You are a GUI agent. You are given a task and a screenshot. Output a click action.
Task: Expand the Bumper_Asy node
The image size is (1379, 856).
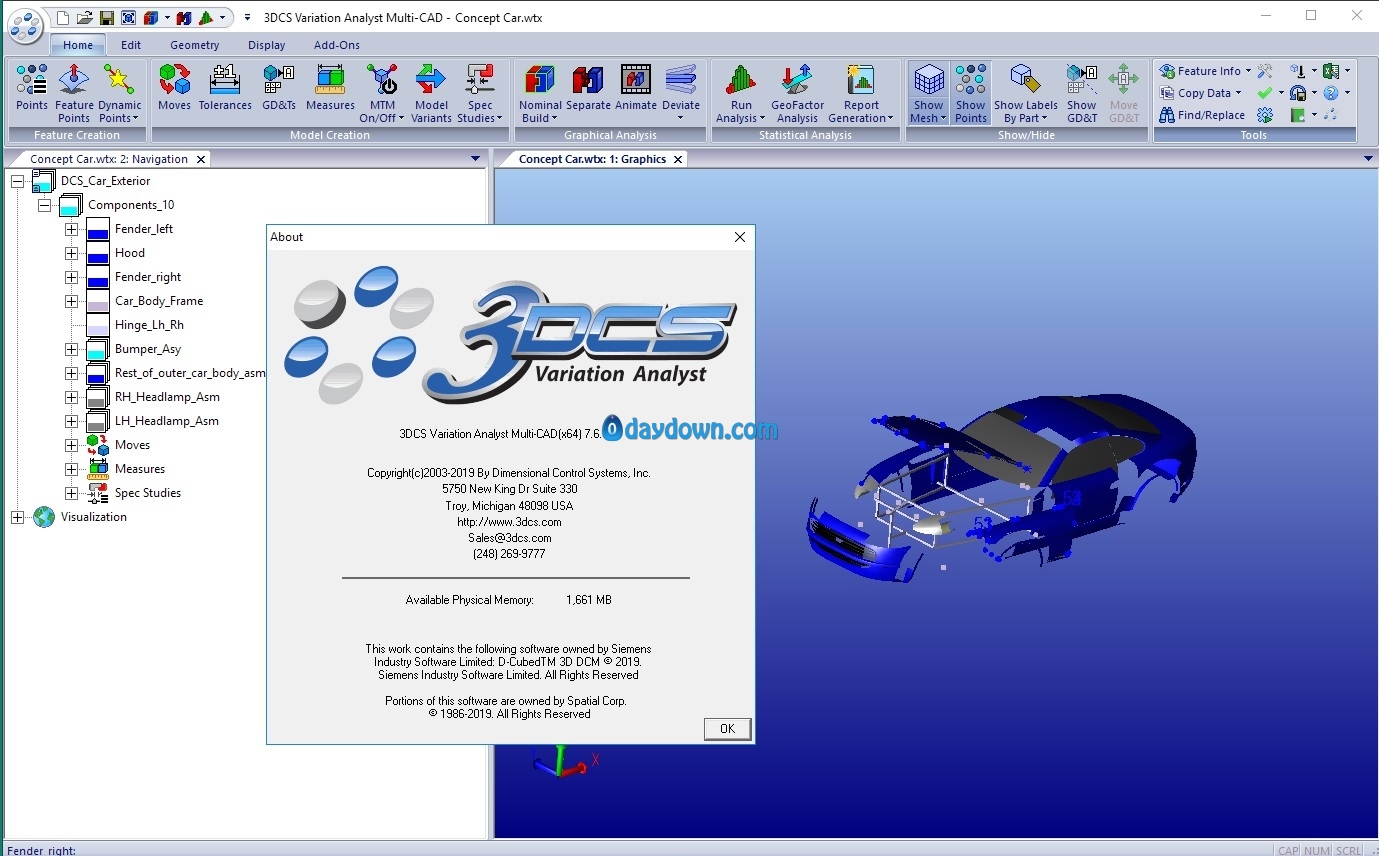(71, 349)
